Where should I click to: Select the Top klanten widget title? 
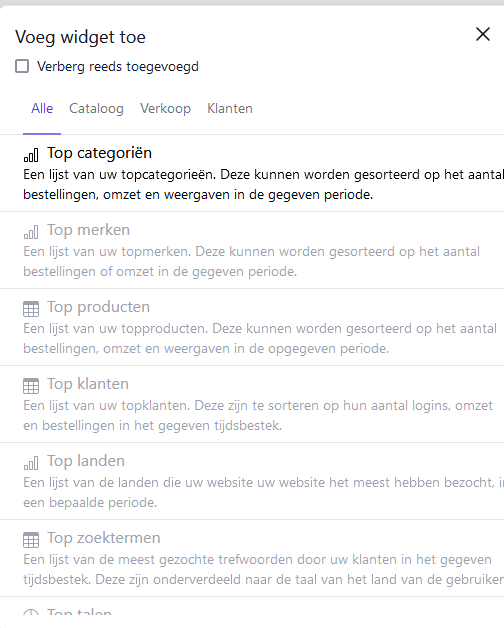pyautogui.click(x=88, y=384)
